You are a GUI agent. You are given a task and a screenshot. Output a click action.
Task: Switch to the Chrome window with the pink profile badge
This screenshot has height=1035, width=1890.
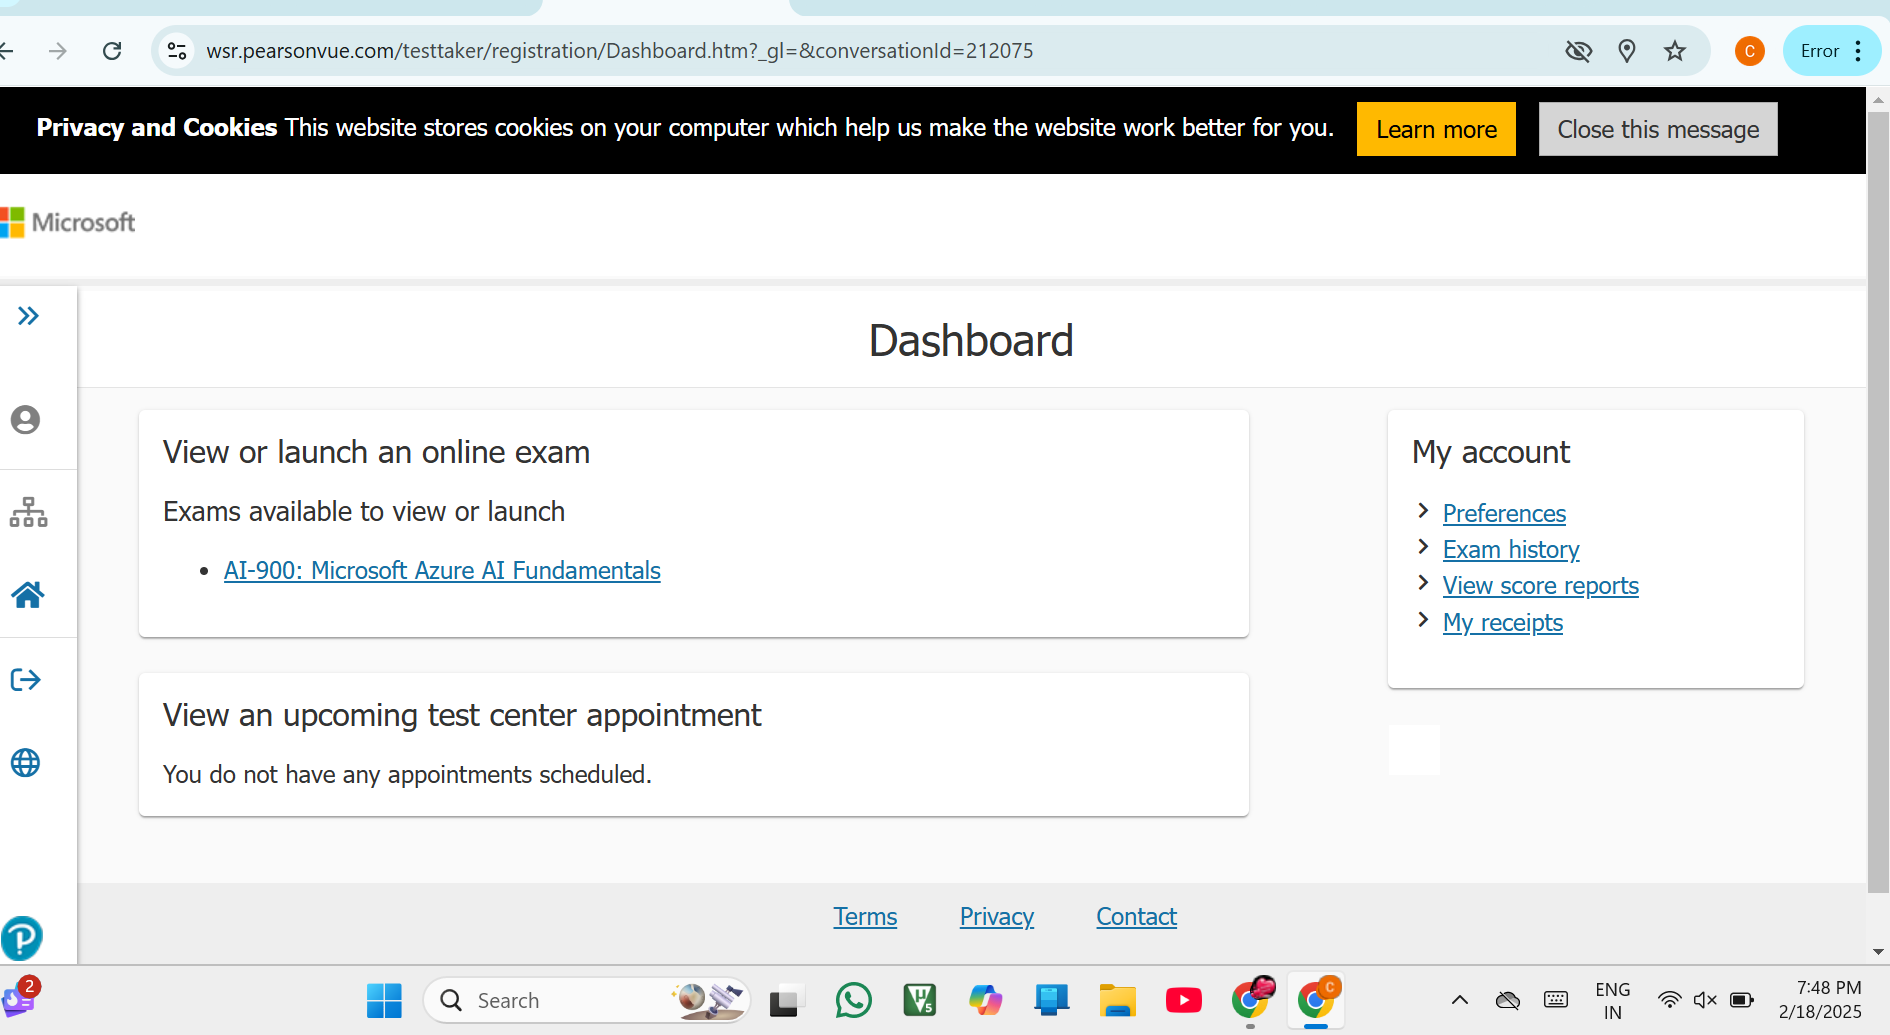1251,999
